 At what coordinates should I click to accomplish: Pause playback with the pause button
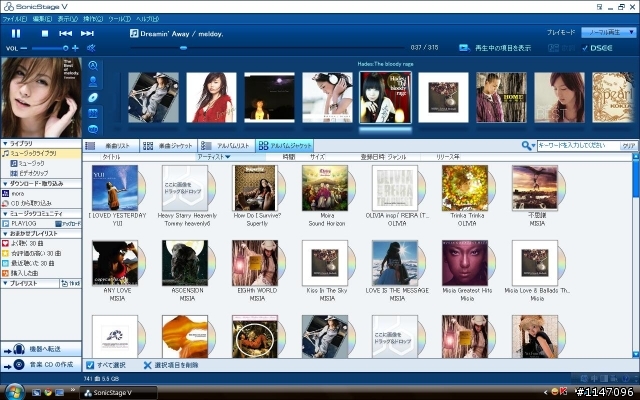click(16, 33)
